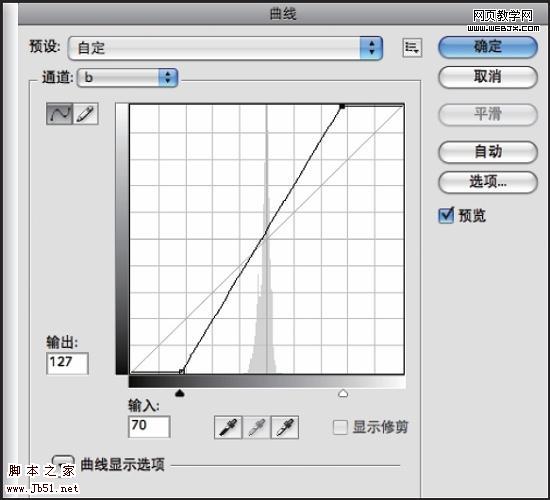550x500 pixels.
Task: Select the pencil draw curve tool
Action: tap(86, 114)
